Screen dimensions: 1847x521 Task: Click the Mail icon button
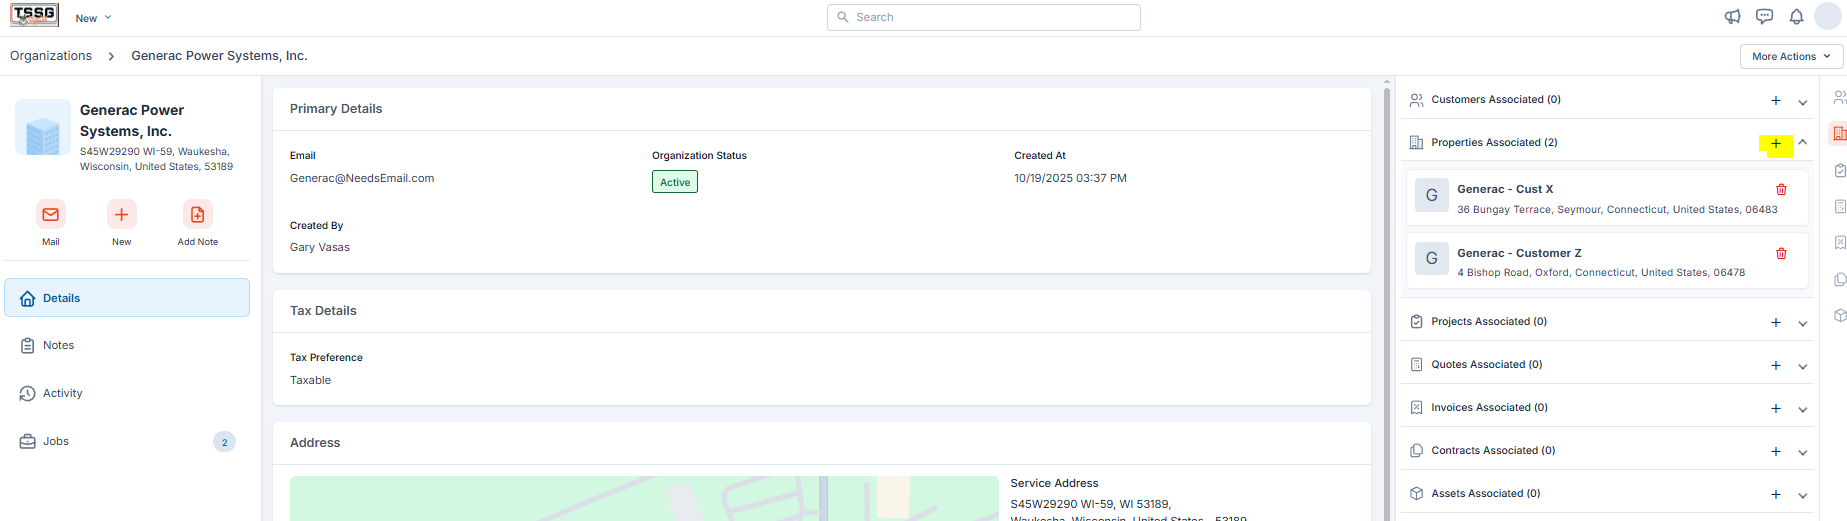51,215
